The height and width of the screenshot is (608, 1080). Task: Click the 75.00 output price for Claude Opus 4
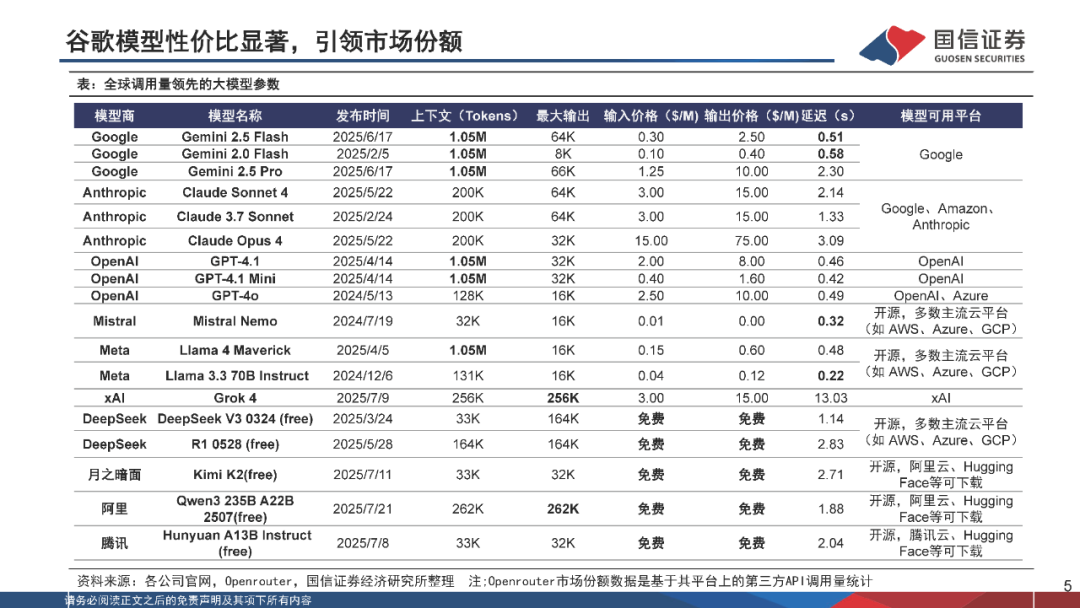[751, 241]
